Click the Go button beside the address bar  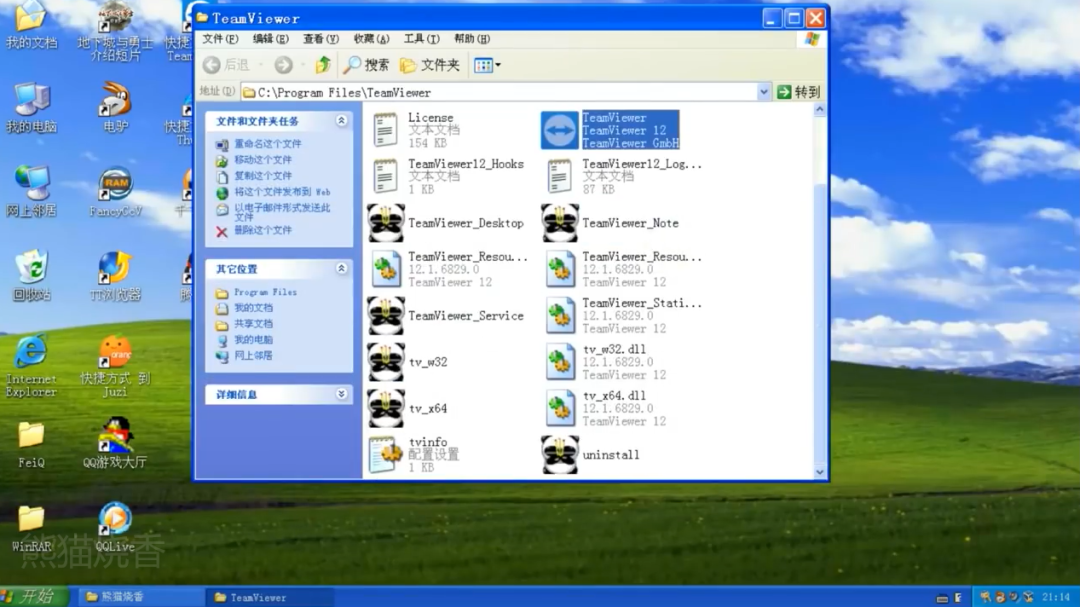coord(798,92)
